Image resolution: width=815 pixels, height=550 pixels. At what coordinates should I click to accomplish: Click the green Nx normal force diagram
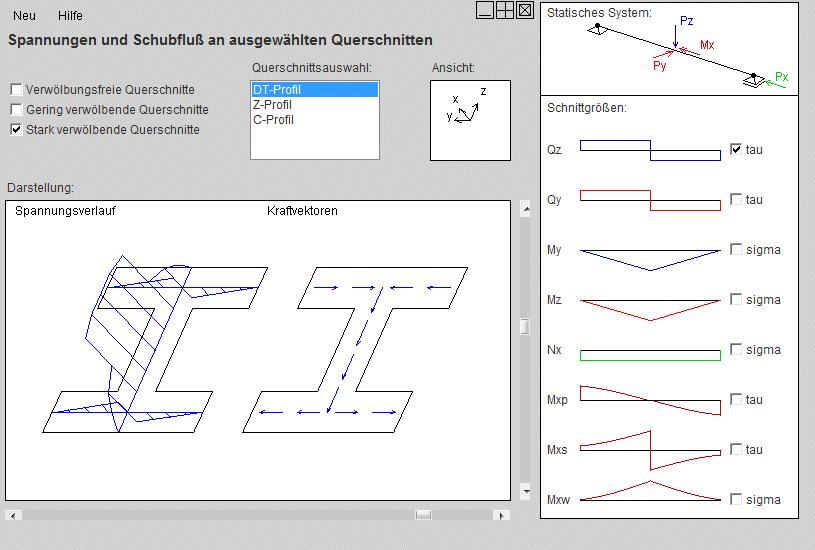click(650, 355)
